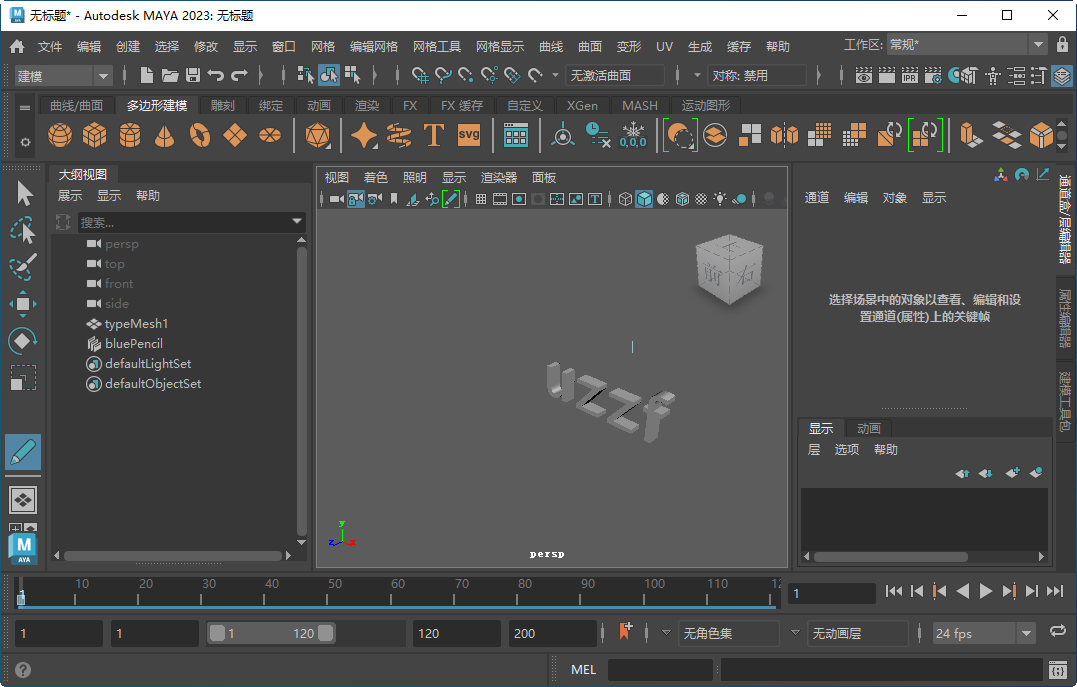Switch to the 雕刻 shelf tab
Image resolution: width=1077 pixels, height=687 pixels.
click(221, 104)
